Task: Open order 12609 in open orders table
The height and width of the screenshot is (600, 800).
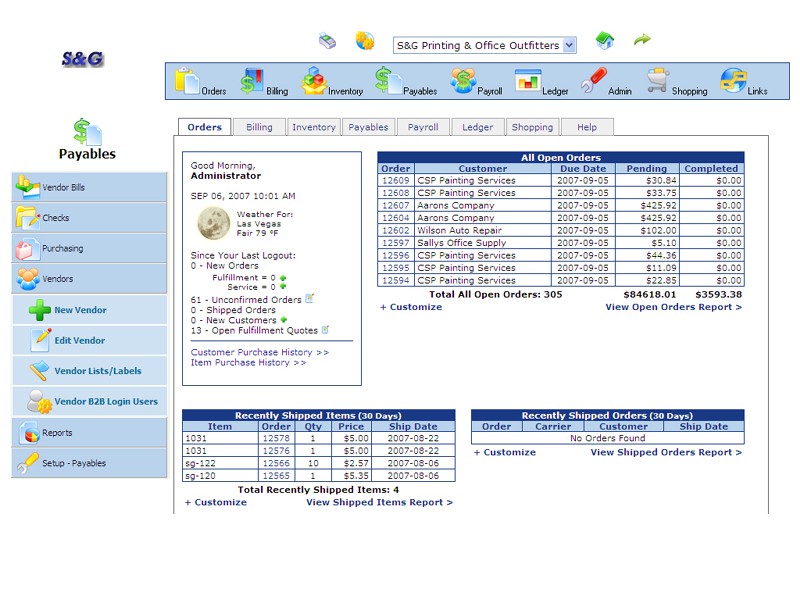Action: point(396,181)
